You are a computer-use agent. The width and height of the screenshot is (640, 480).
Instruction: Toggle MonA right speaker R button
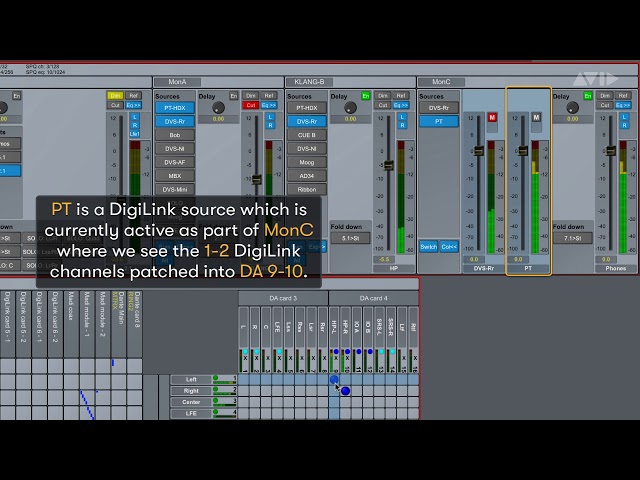pyautogui.click(x=270, y=125)
